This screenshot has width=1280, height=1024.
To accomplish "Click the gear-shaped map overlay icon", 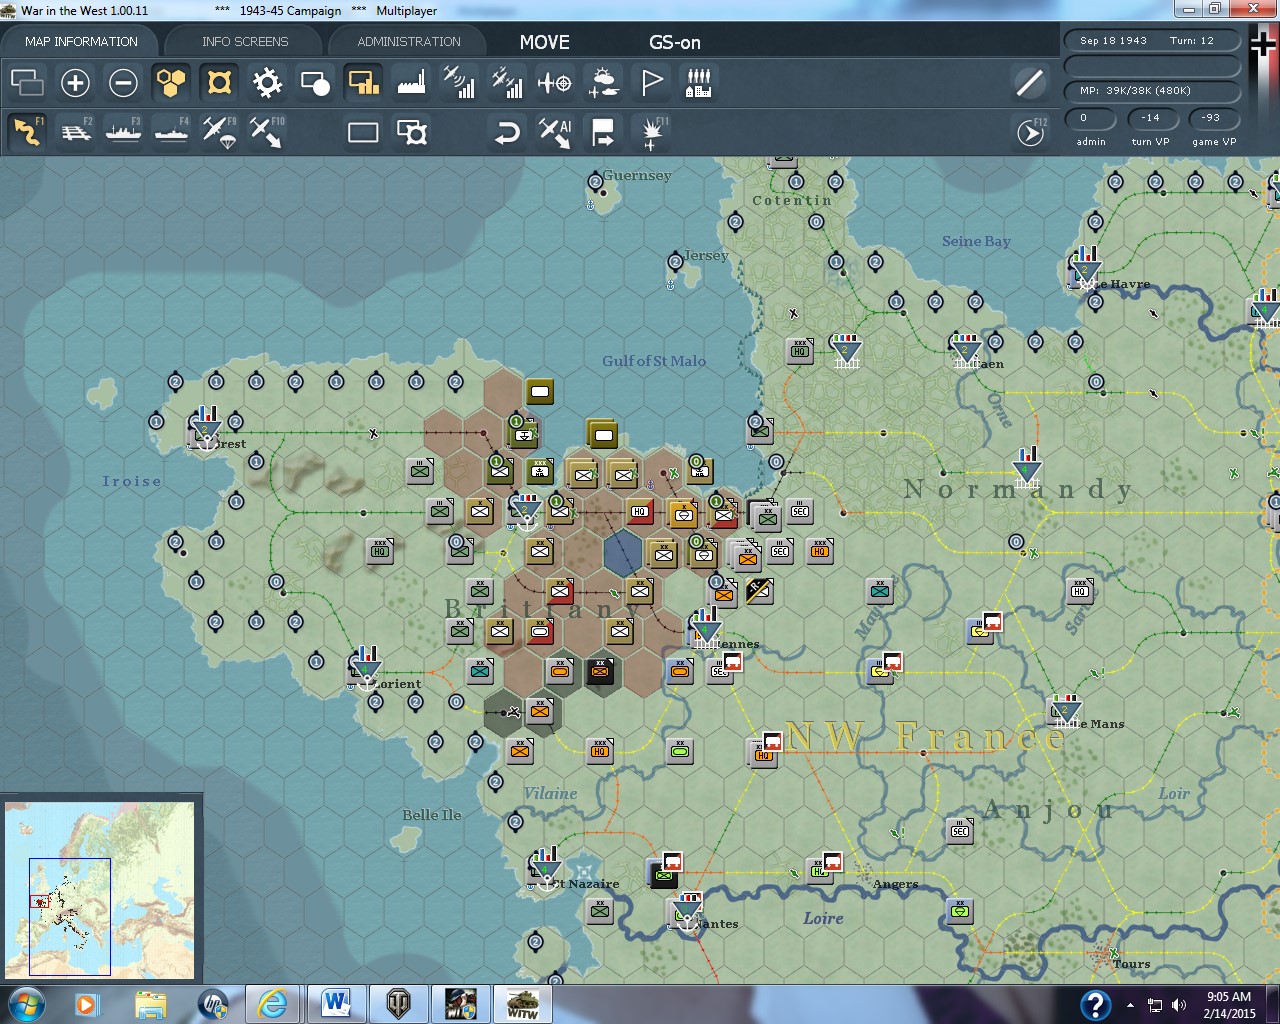I will point(267,82).
